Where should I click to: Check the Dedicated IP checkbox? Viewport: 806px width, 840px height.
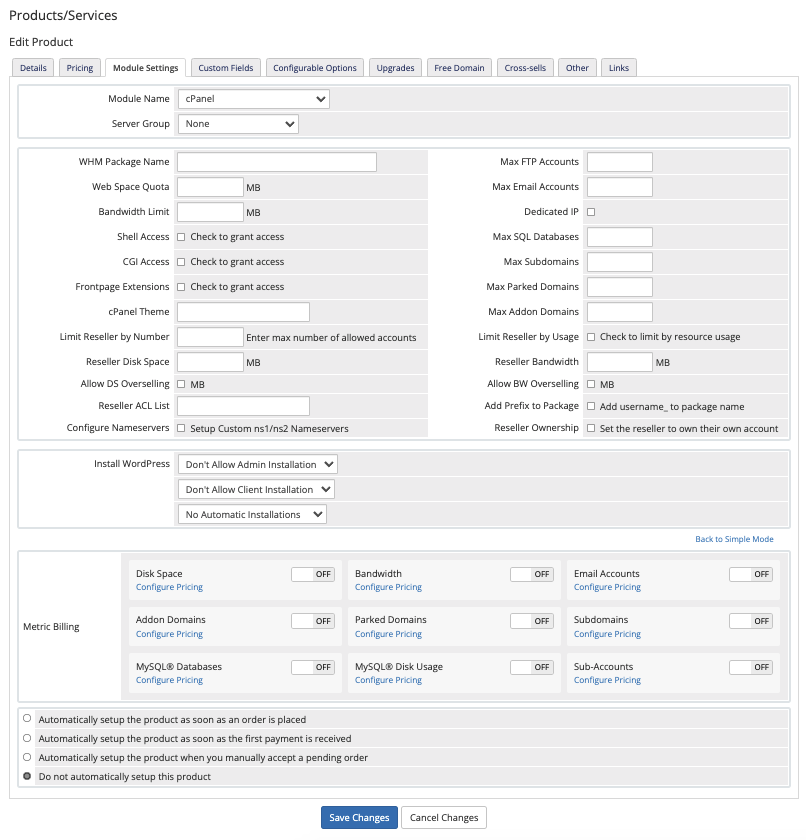click(591, 212)
